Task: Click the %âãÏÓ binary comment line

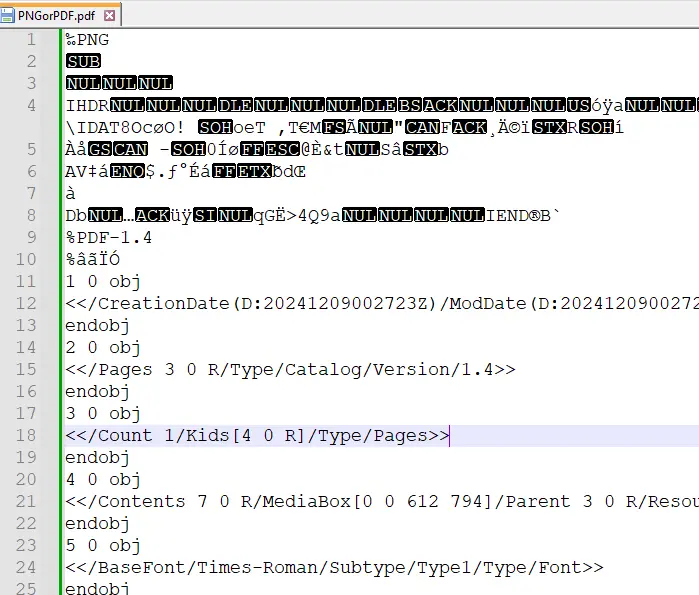Action: (93, 259)
